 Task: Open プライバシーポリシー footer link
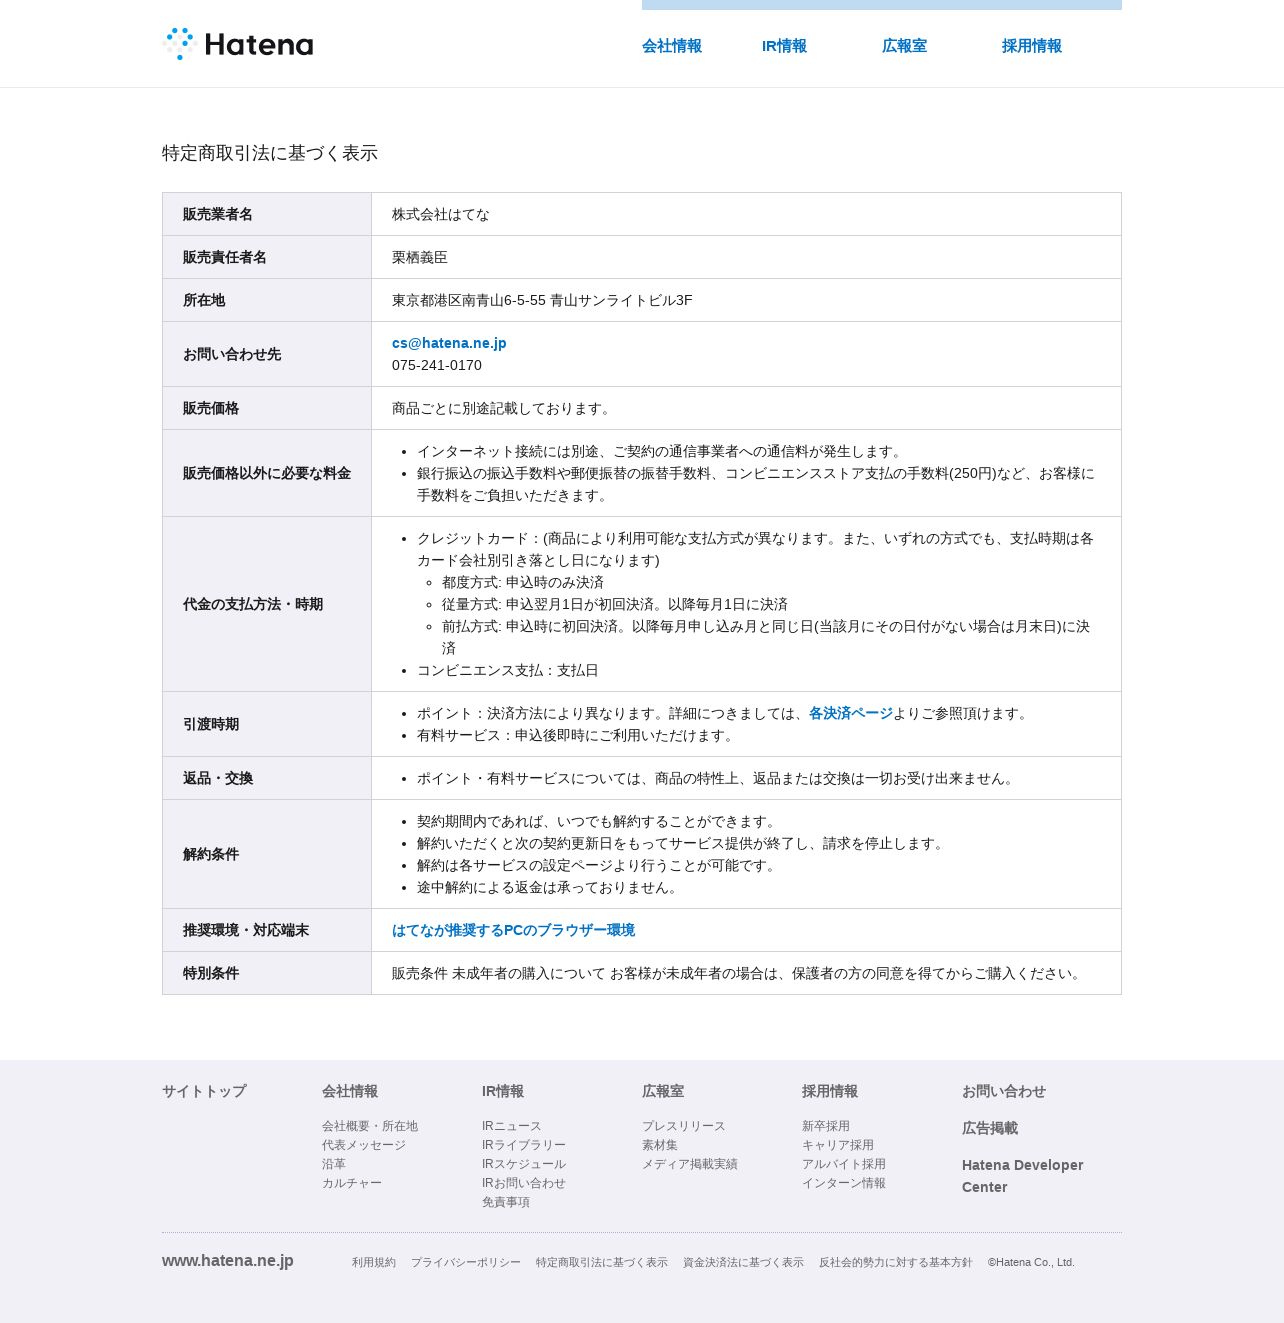(x=466, y=1262)
